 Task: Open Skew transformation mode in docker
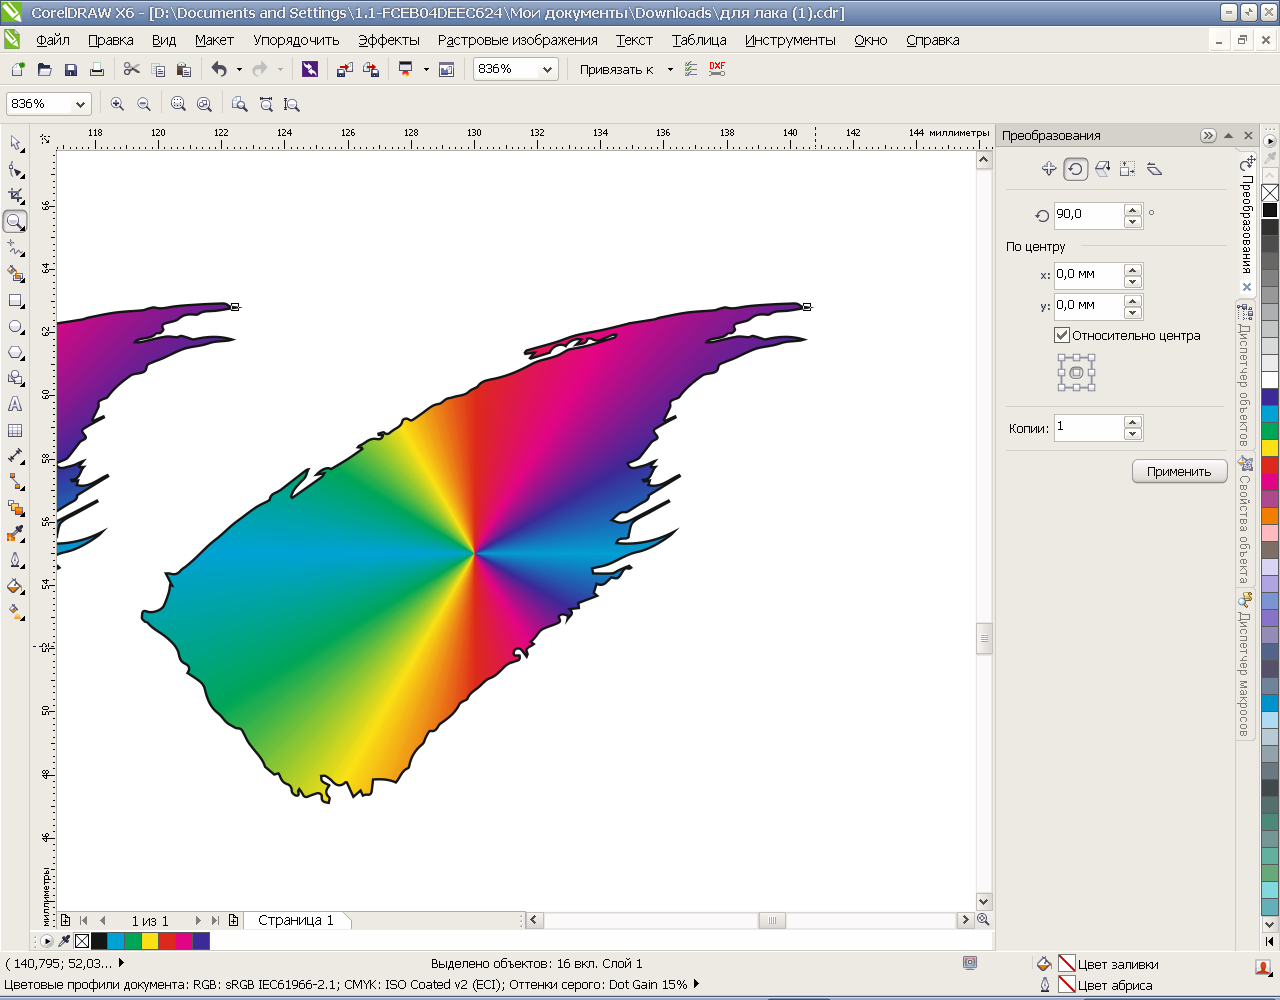[x=1154, y=169]
